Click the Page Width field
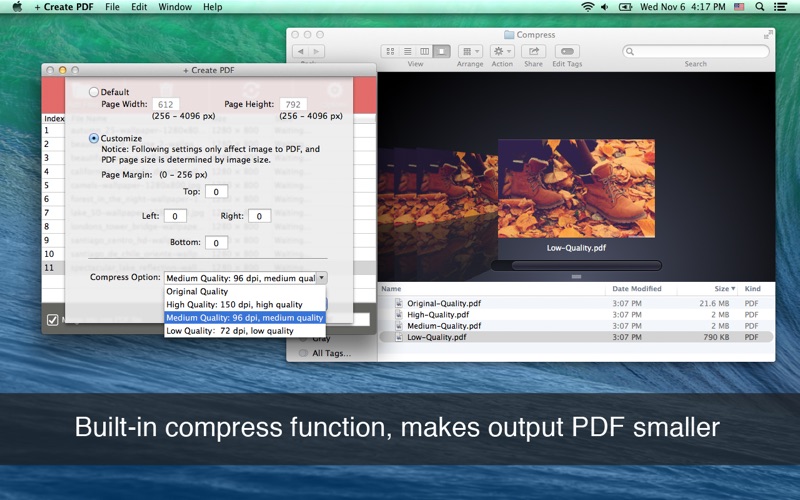Viewport: 800px width, 500px height. (165, 104)
